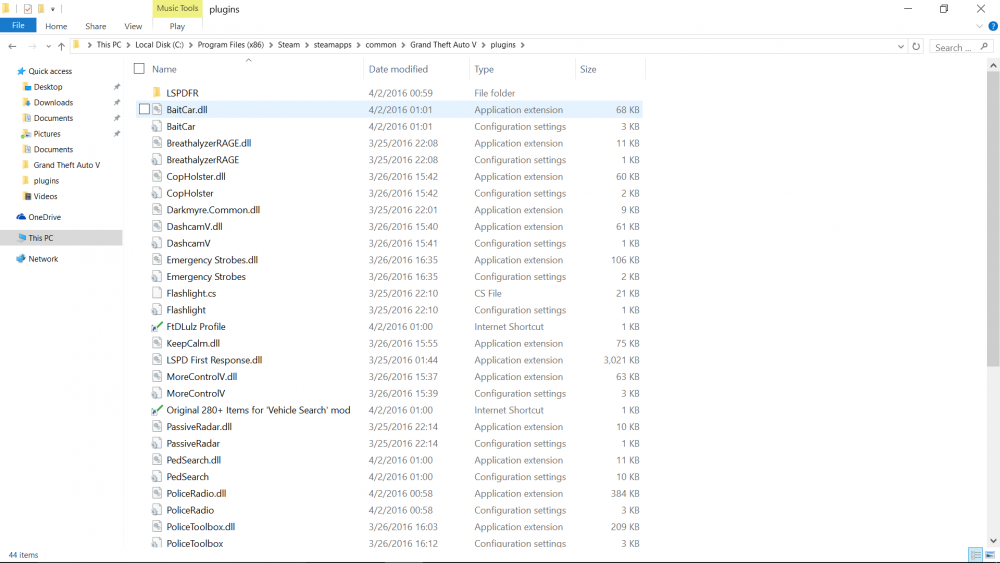Sort by the Name column header
1000x563 pixels.
tap(164, 69)
